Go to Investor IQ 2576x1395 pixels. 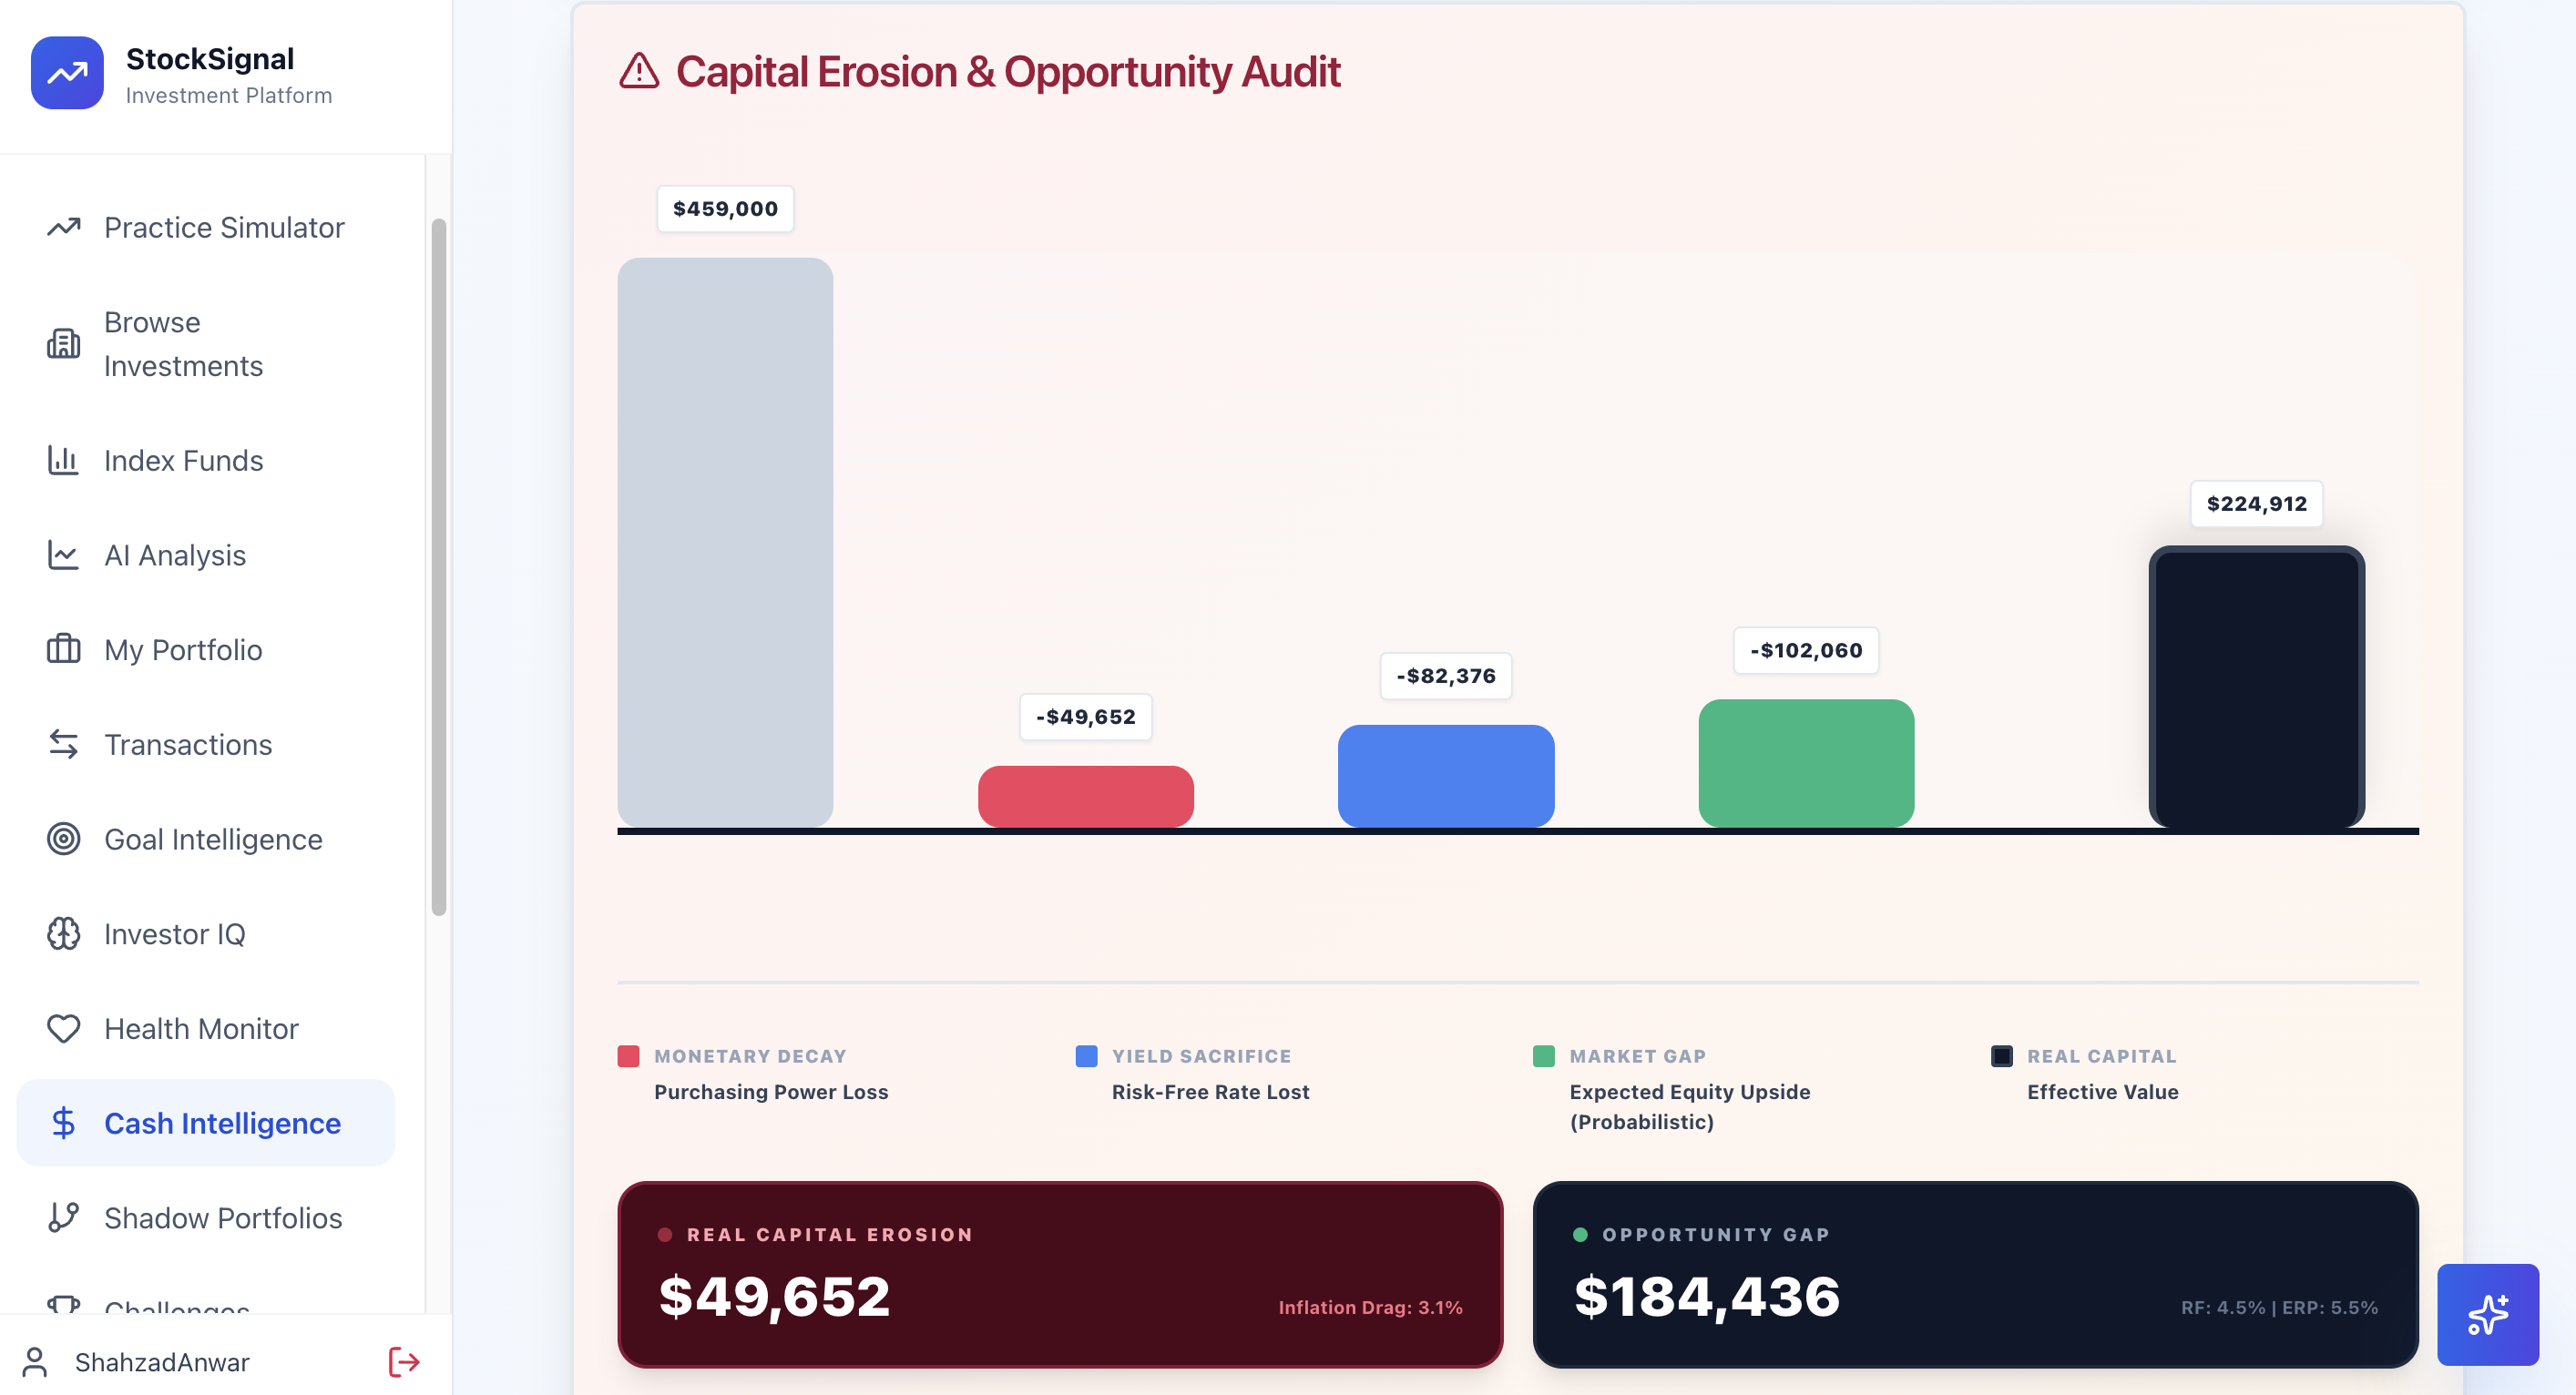coord(205,934)
